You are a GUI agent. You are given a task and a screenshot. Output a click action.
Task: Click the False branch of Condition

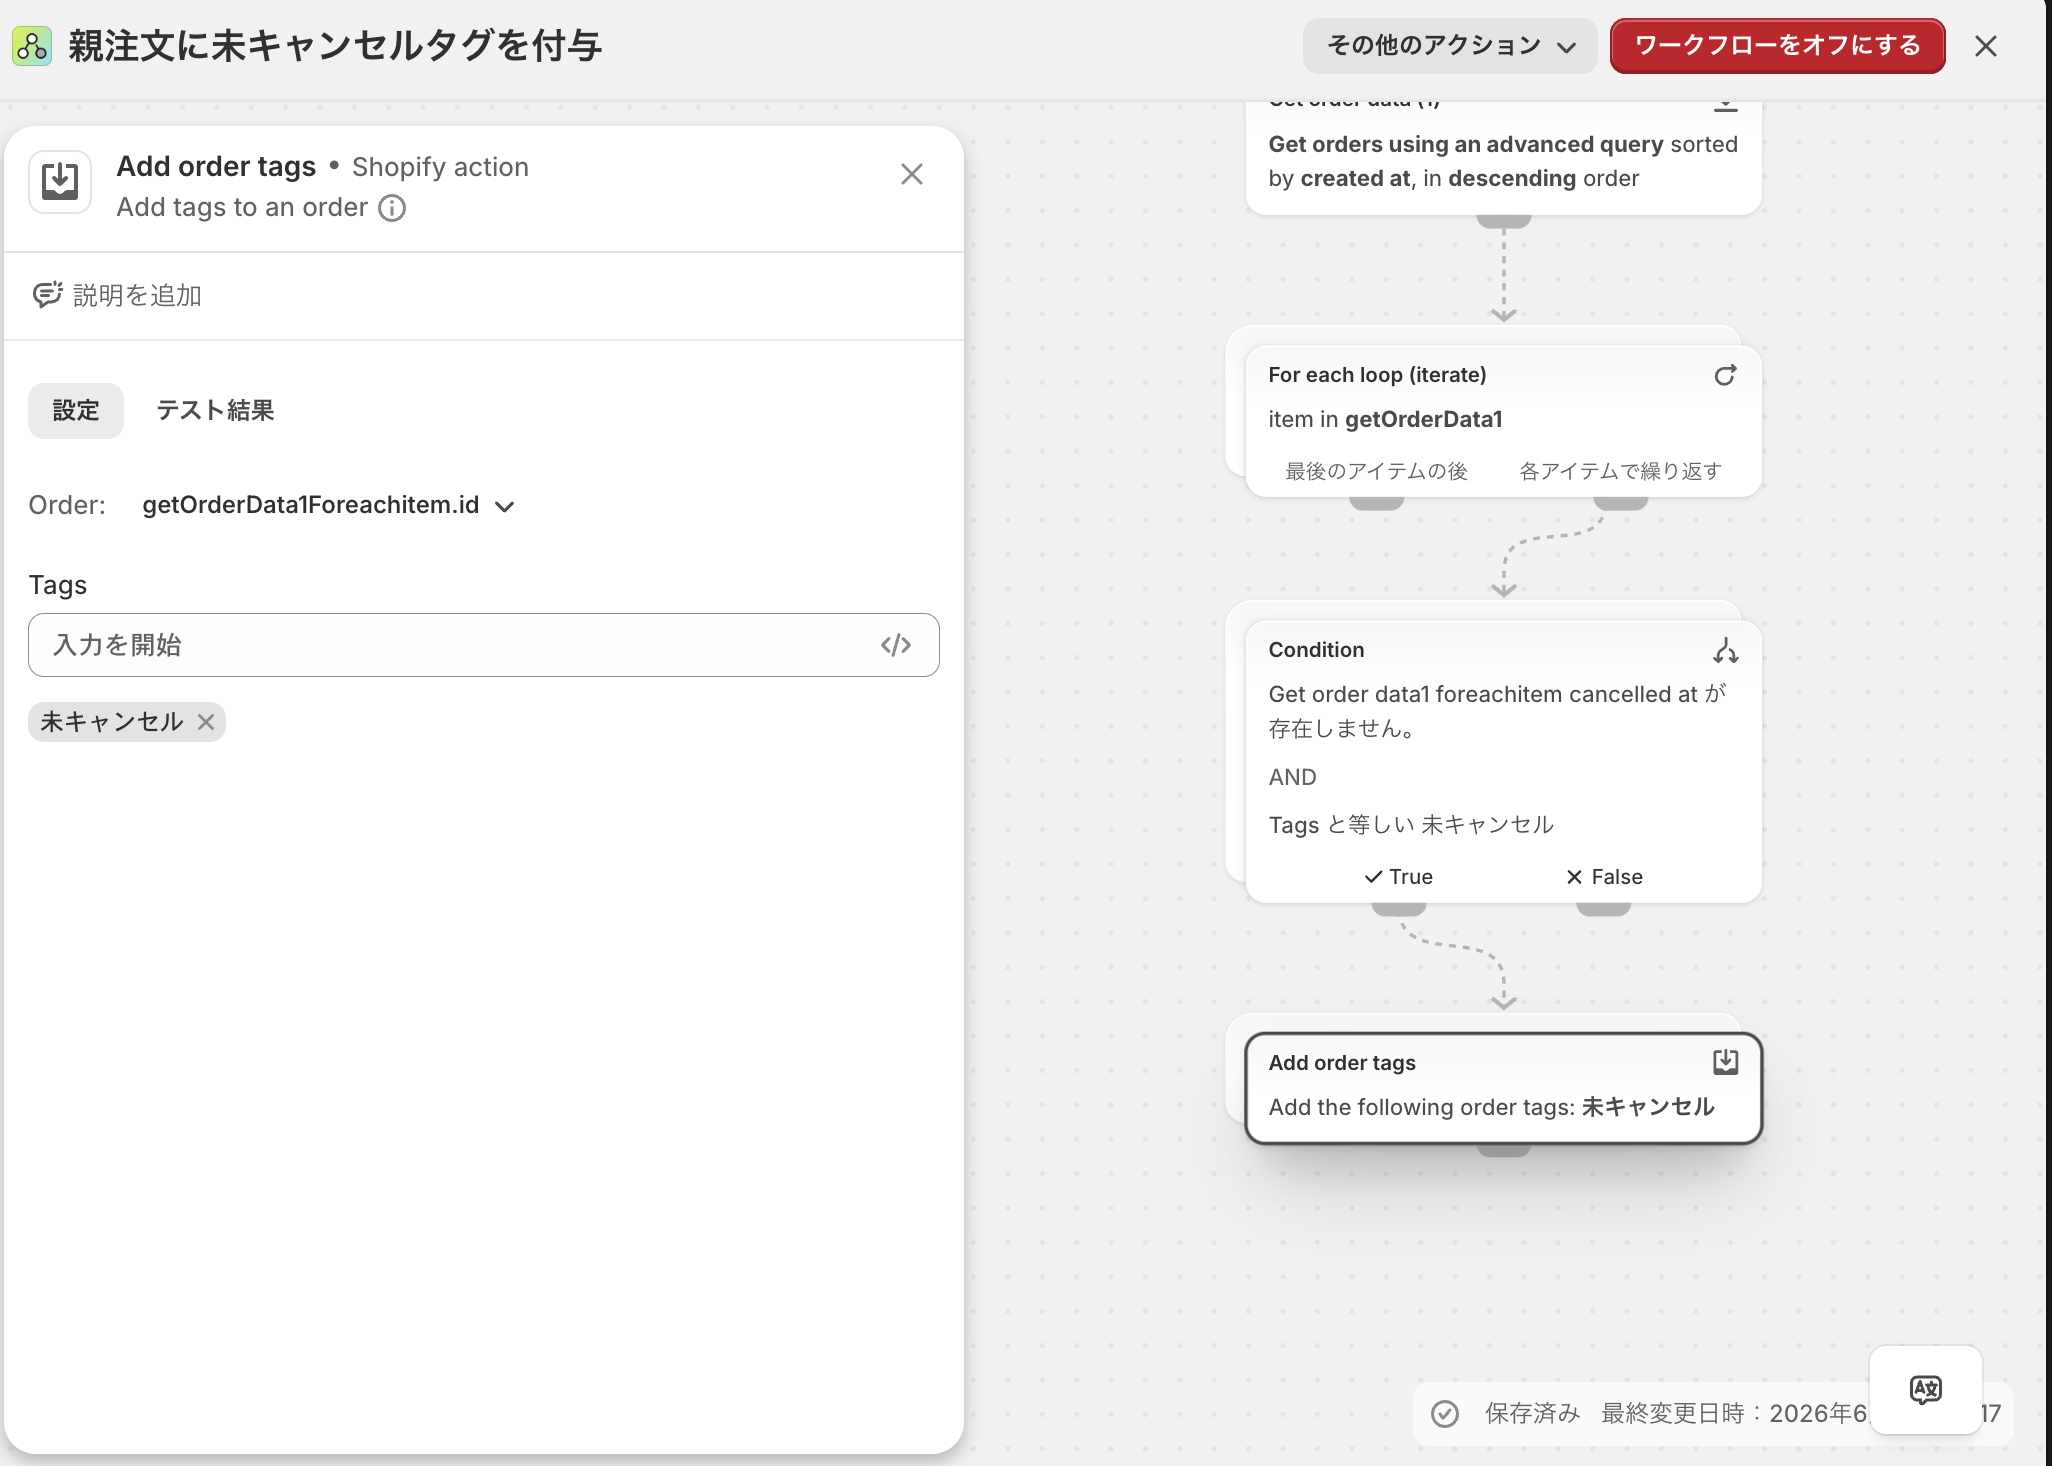pos(1603,877)
